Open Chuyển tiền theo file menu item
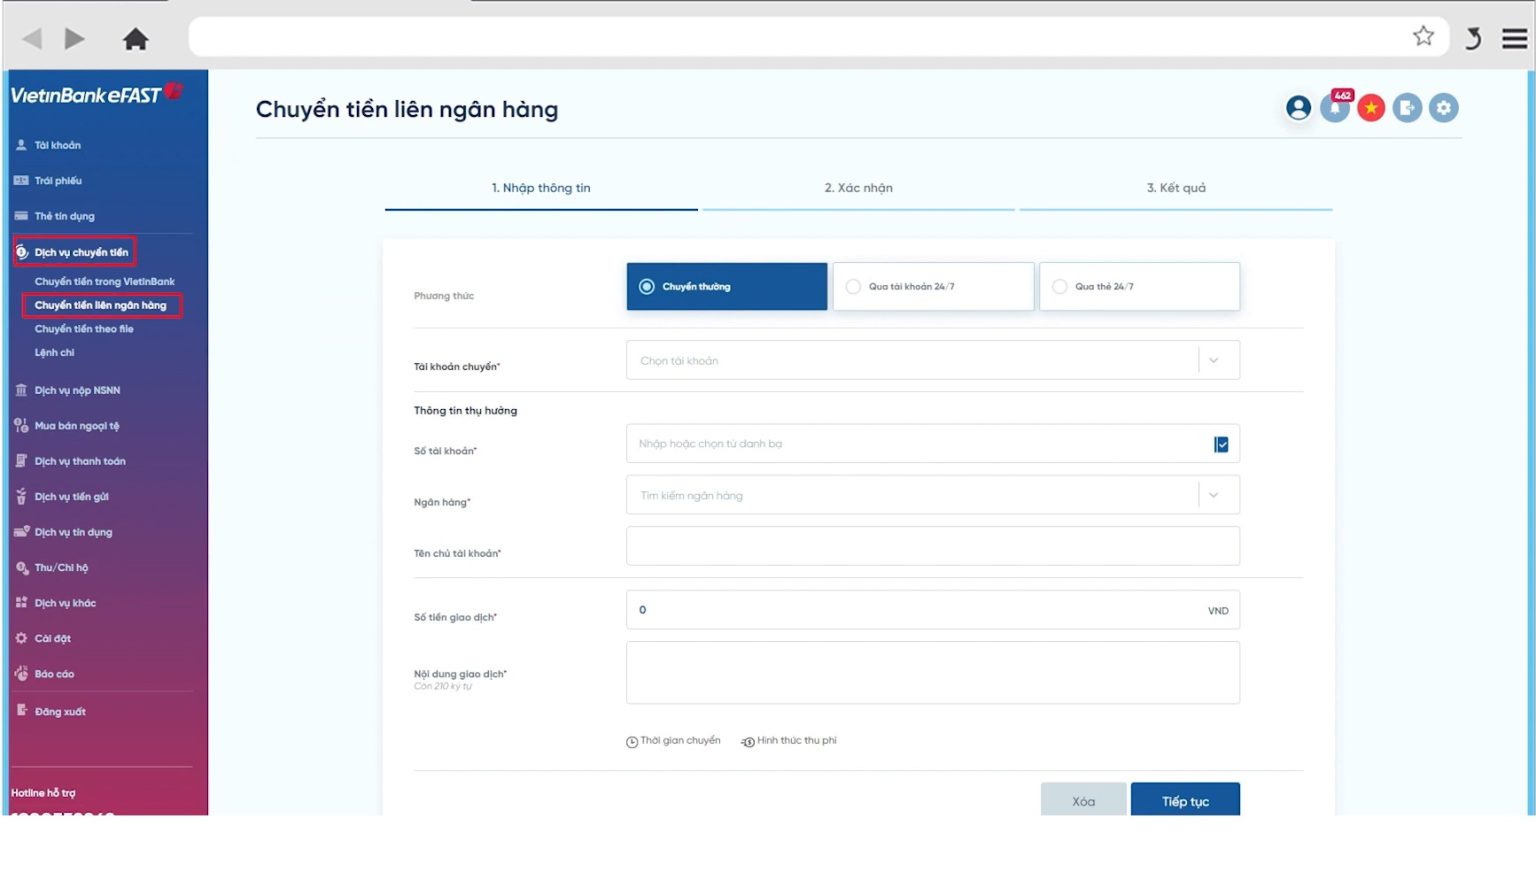 click(x=85, y=328)
